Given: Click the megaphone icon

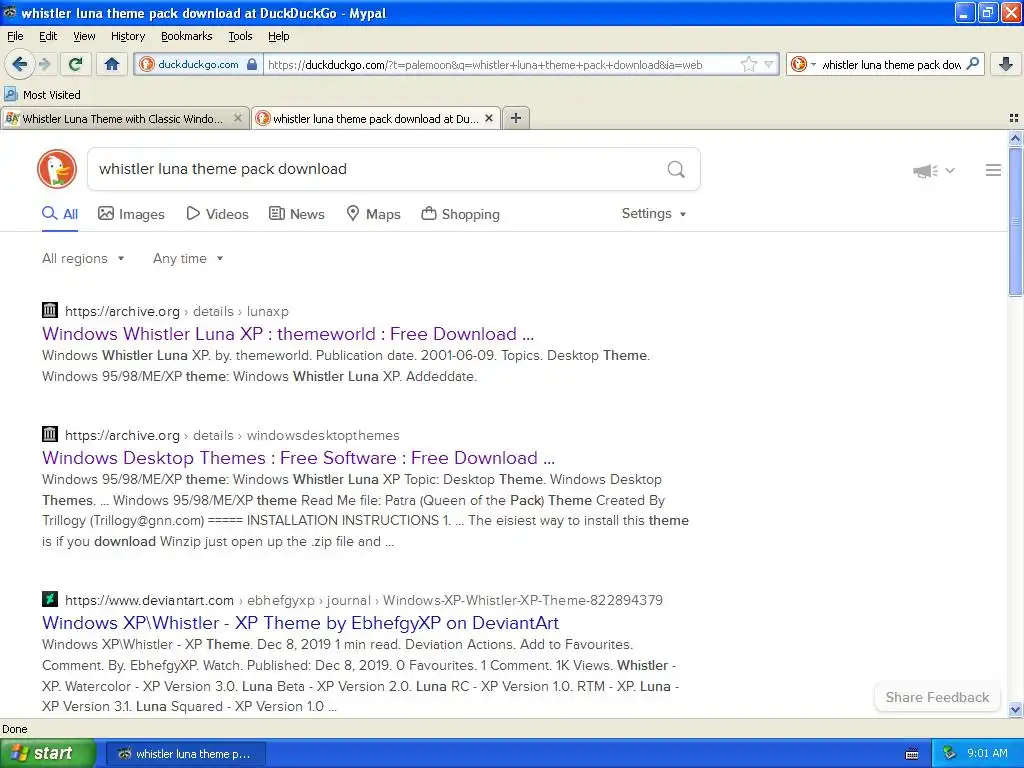Looking at the screenshot, I should pyautogui.click(x=925, y=171).
